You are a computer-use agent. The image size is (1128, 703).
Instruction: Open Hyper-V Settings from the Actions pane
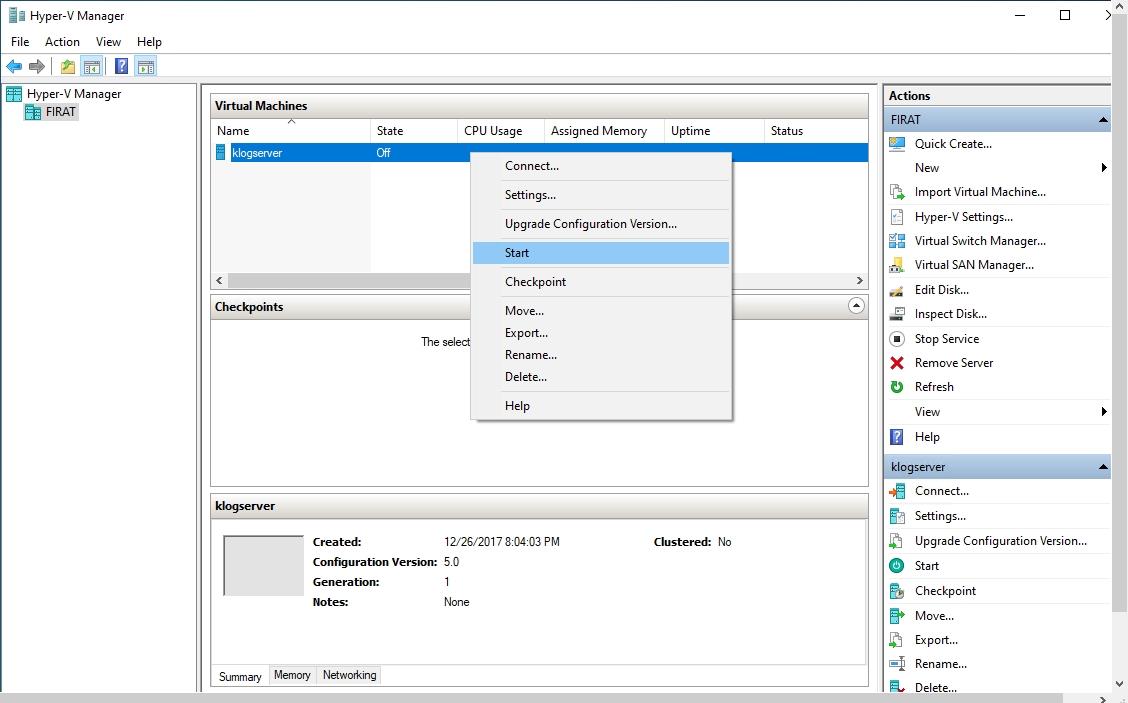tap(963, 217)
